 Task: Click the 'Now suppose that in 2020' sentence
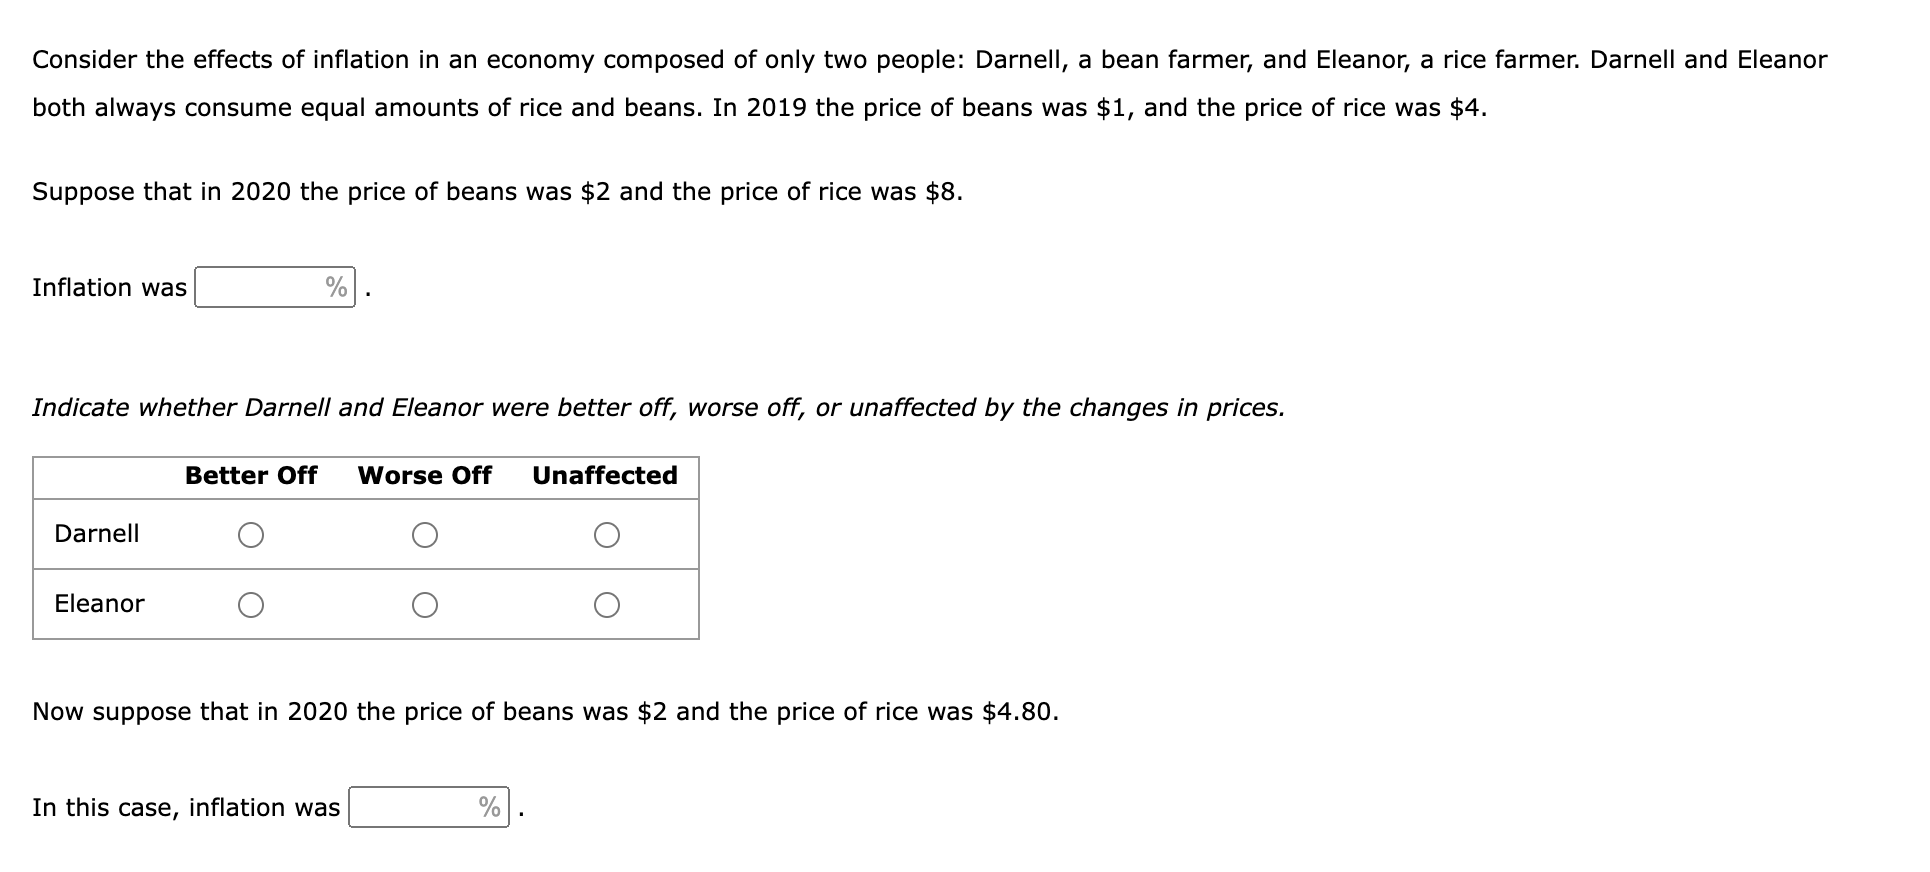[545, 711]
